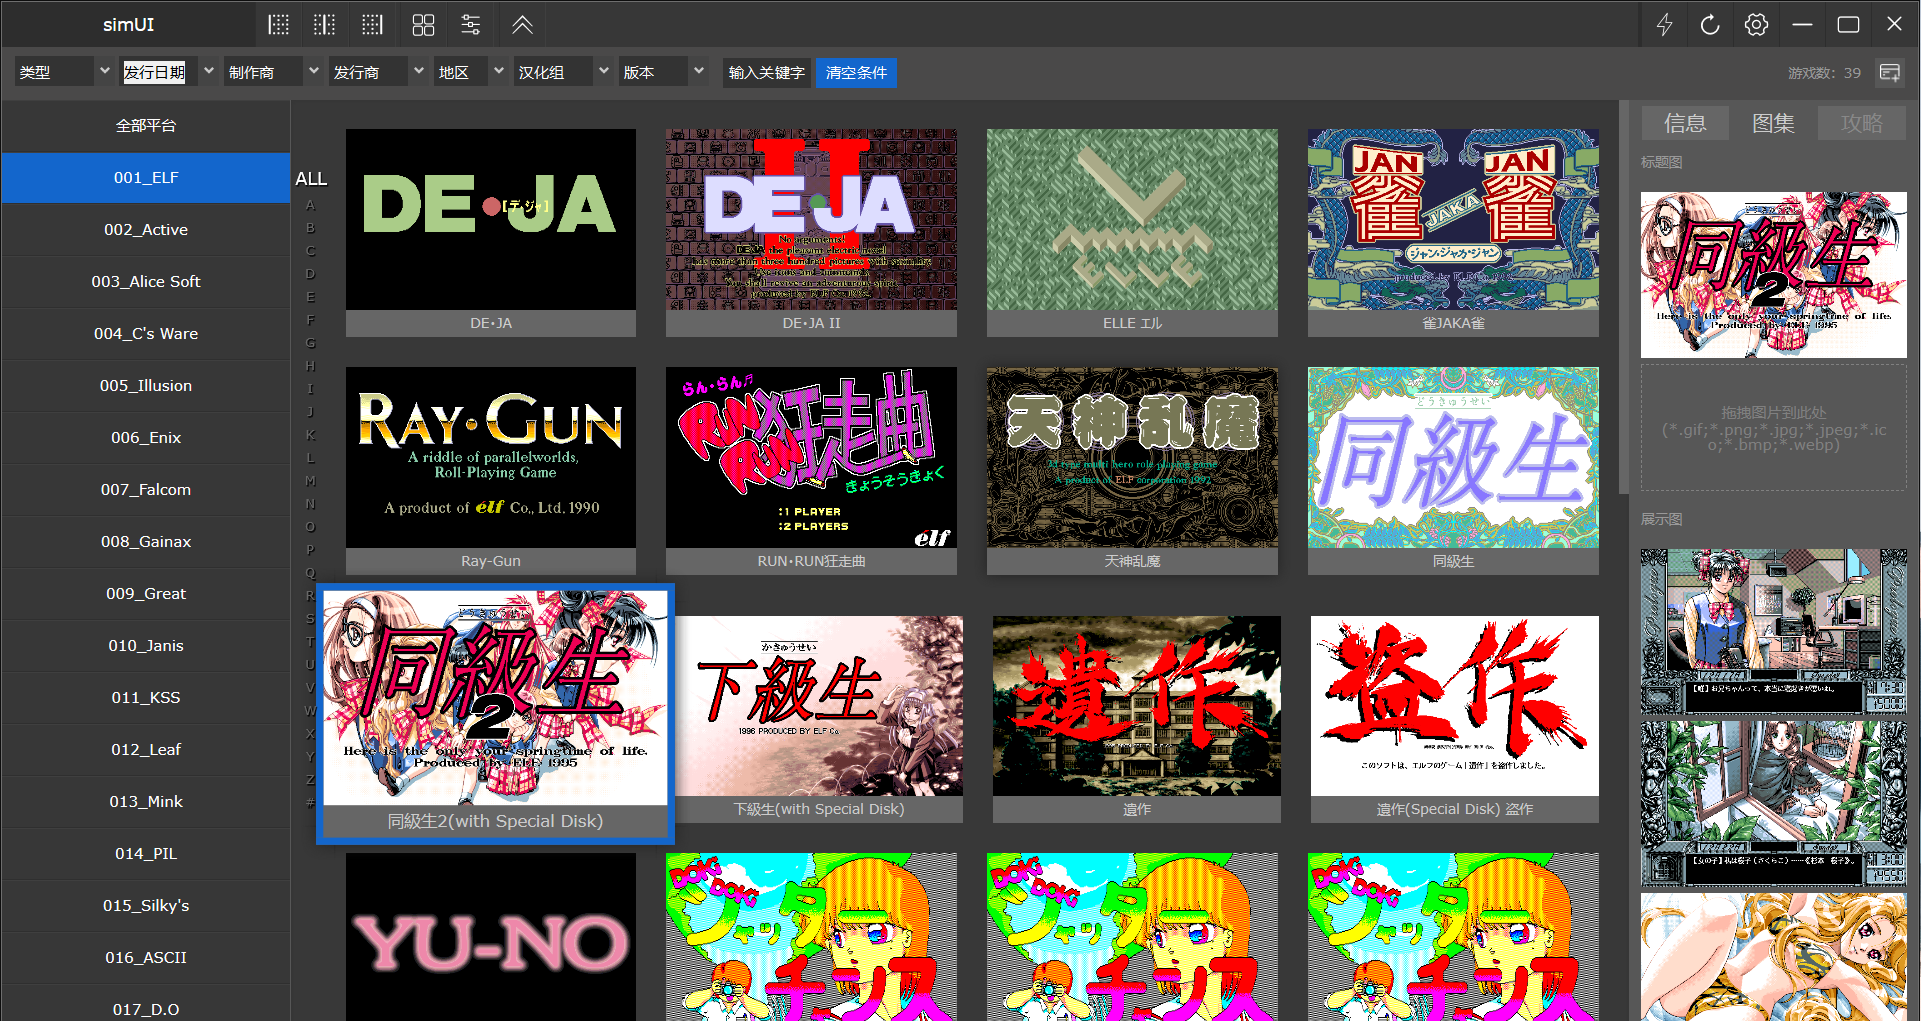This screenshot has height=1021, width=1921.
Task: Select the 006_Enix platform
Action: [146, 438]
